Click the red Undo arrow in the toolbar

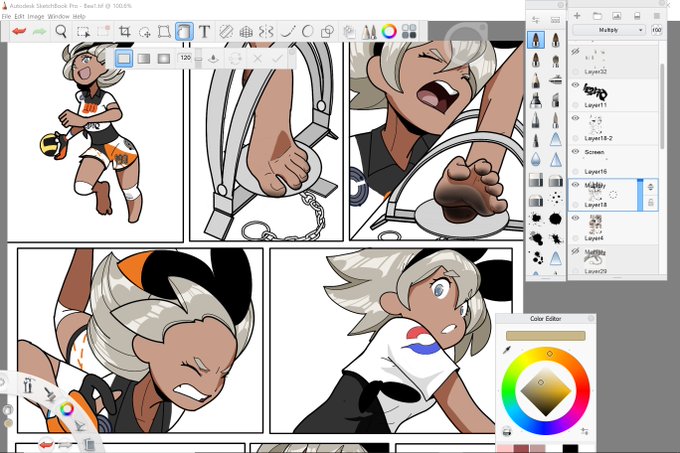19,31
